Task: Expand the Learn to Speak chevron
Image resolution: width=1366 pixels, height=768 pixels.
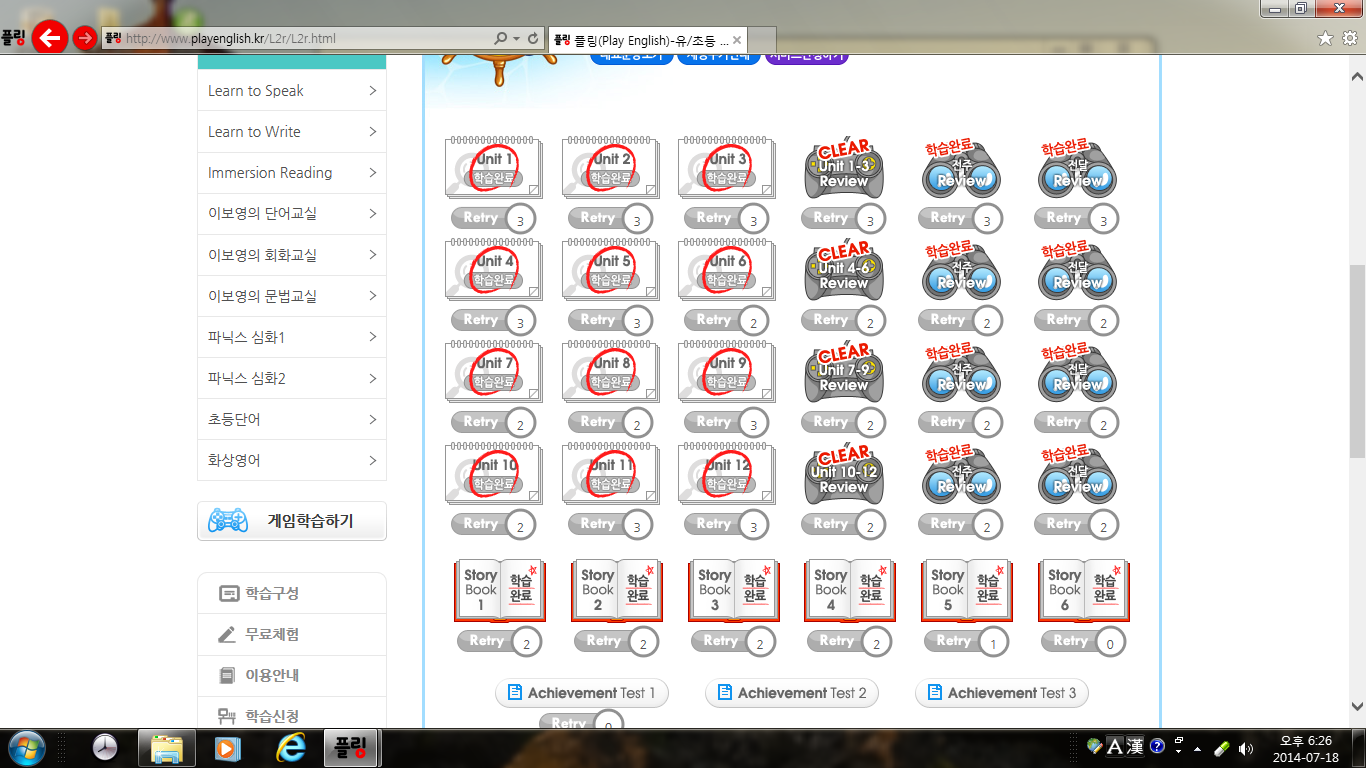Action: [x=372, y=90]
